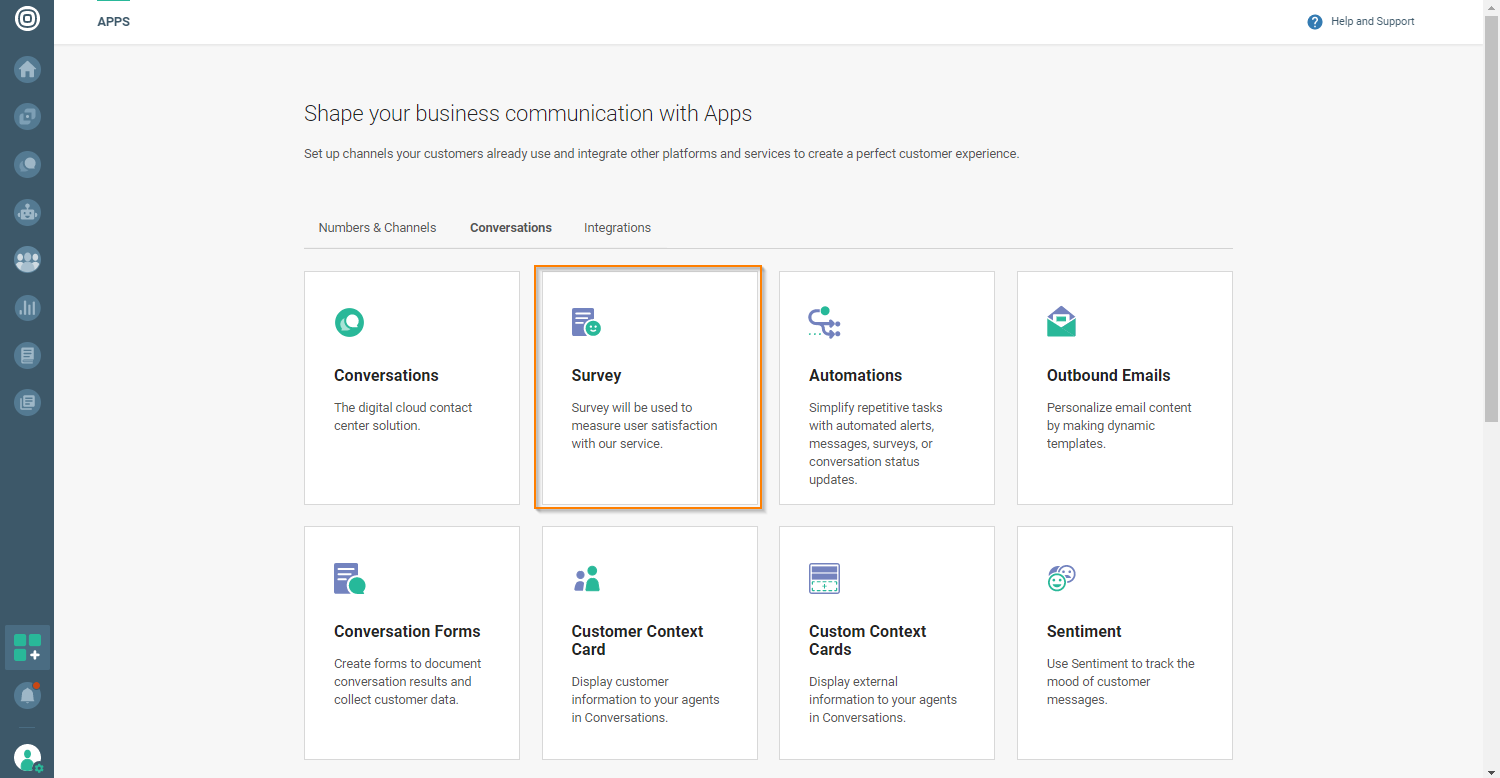Open the Survey app card
Screen dimensions: 1500x778
pos(650,388)
